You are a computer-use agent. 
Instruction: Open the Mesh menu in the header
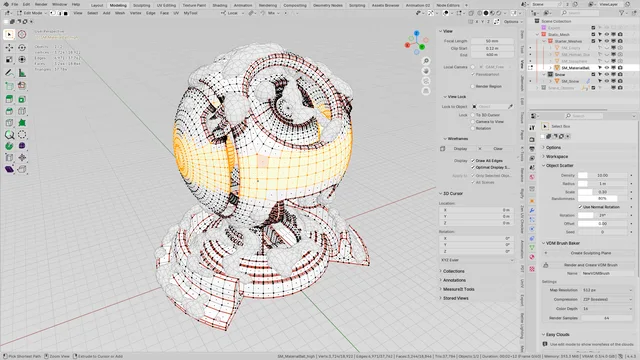(120, 13)
